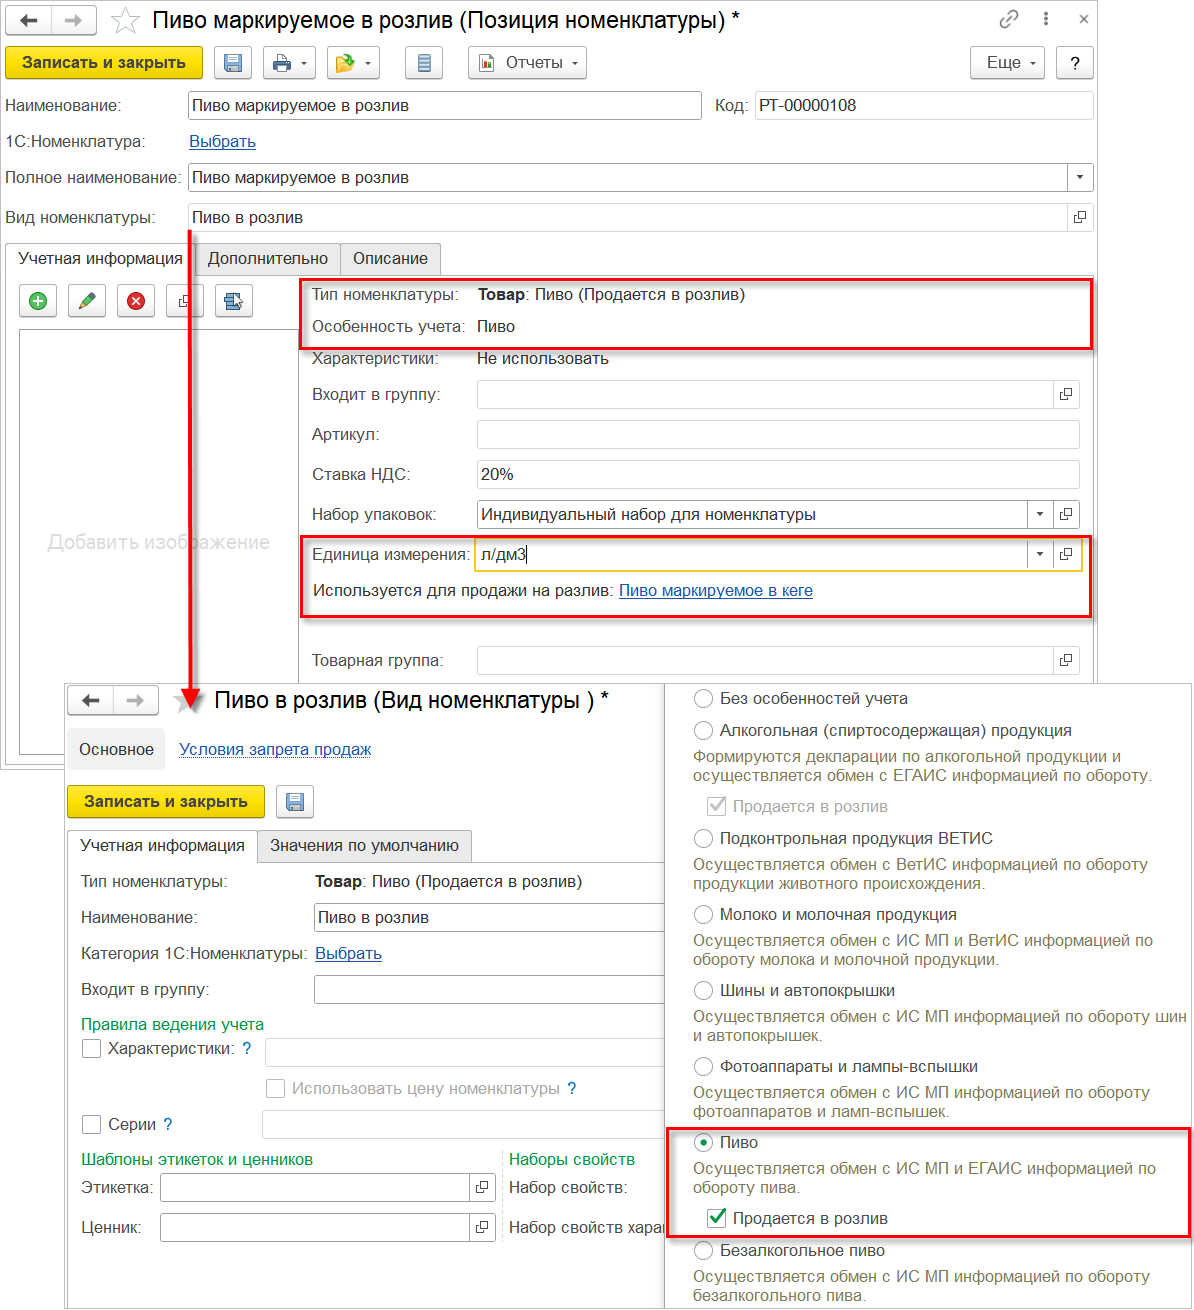
Task: Click the list/document icon in the toolbar
Action: [424, 62]
